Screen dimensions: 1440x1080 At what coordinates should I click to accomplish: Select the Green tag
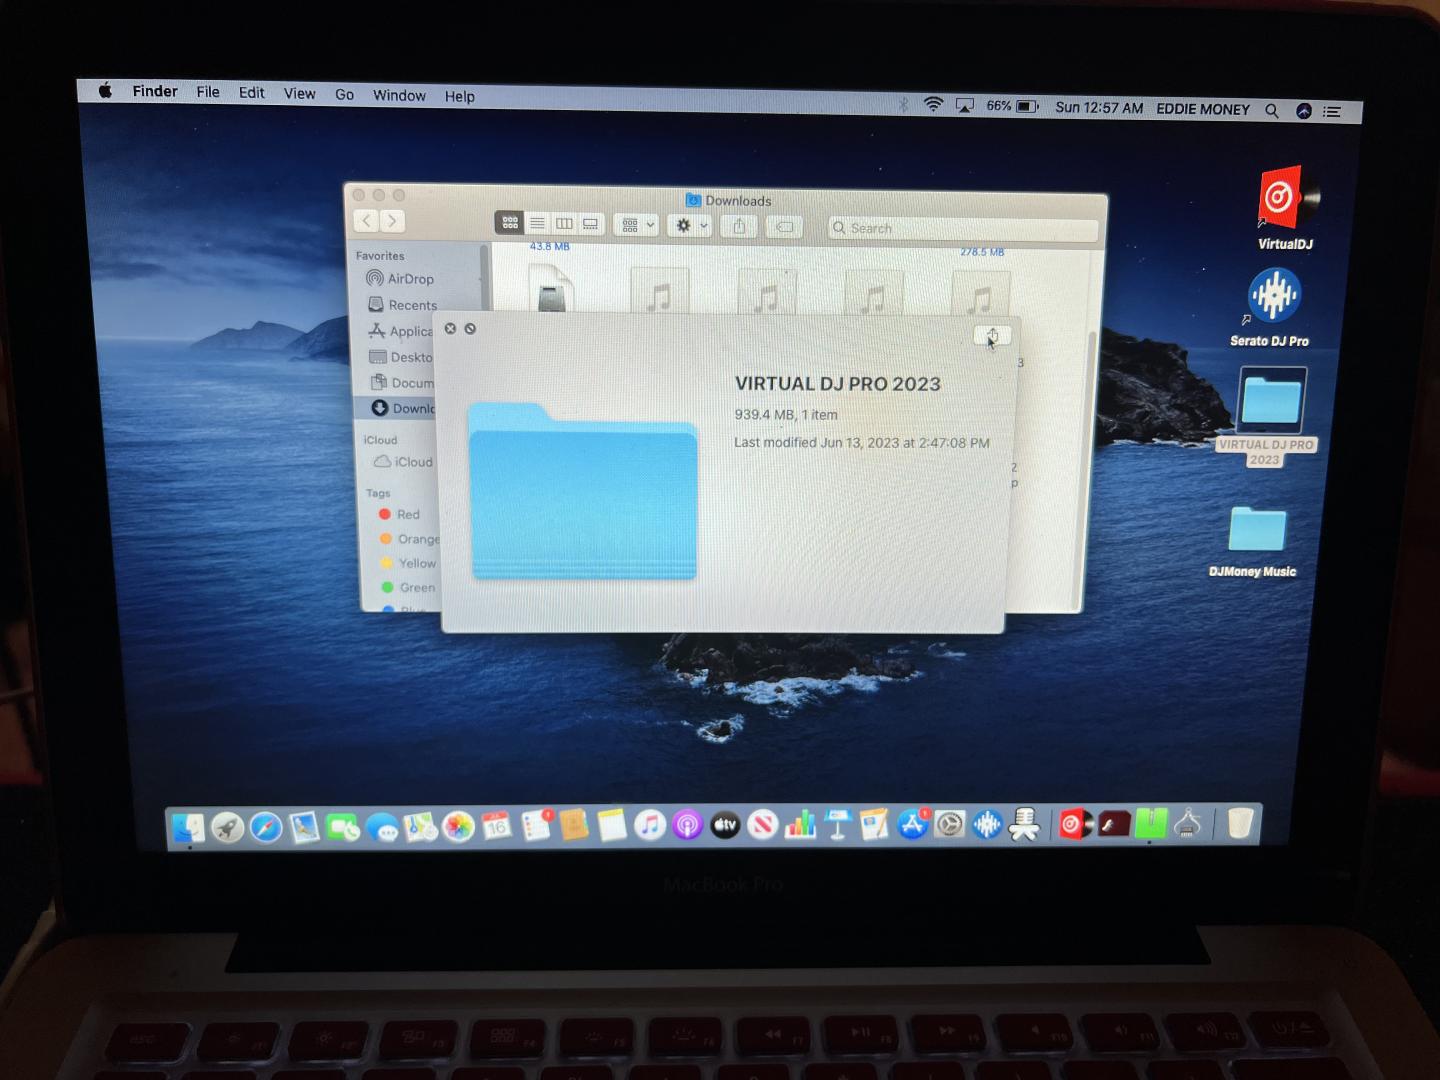[x=409, y=587]
